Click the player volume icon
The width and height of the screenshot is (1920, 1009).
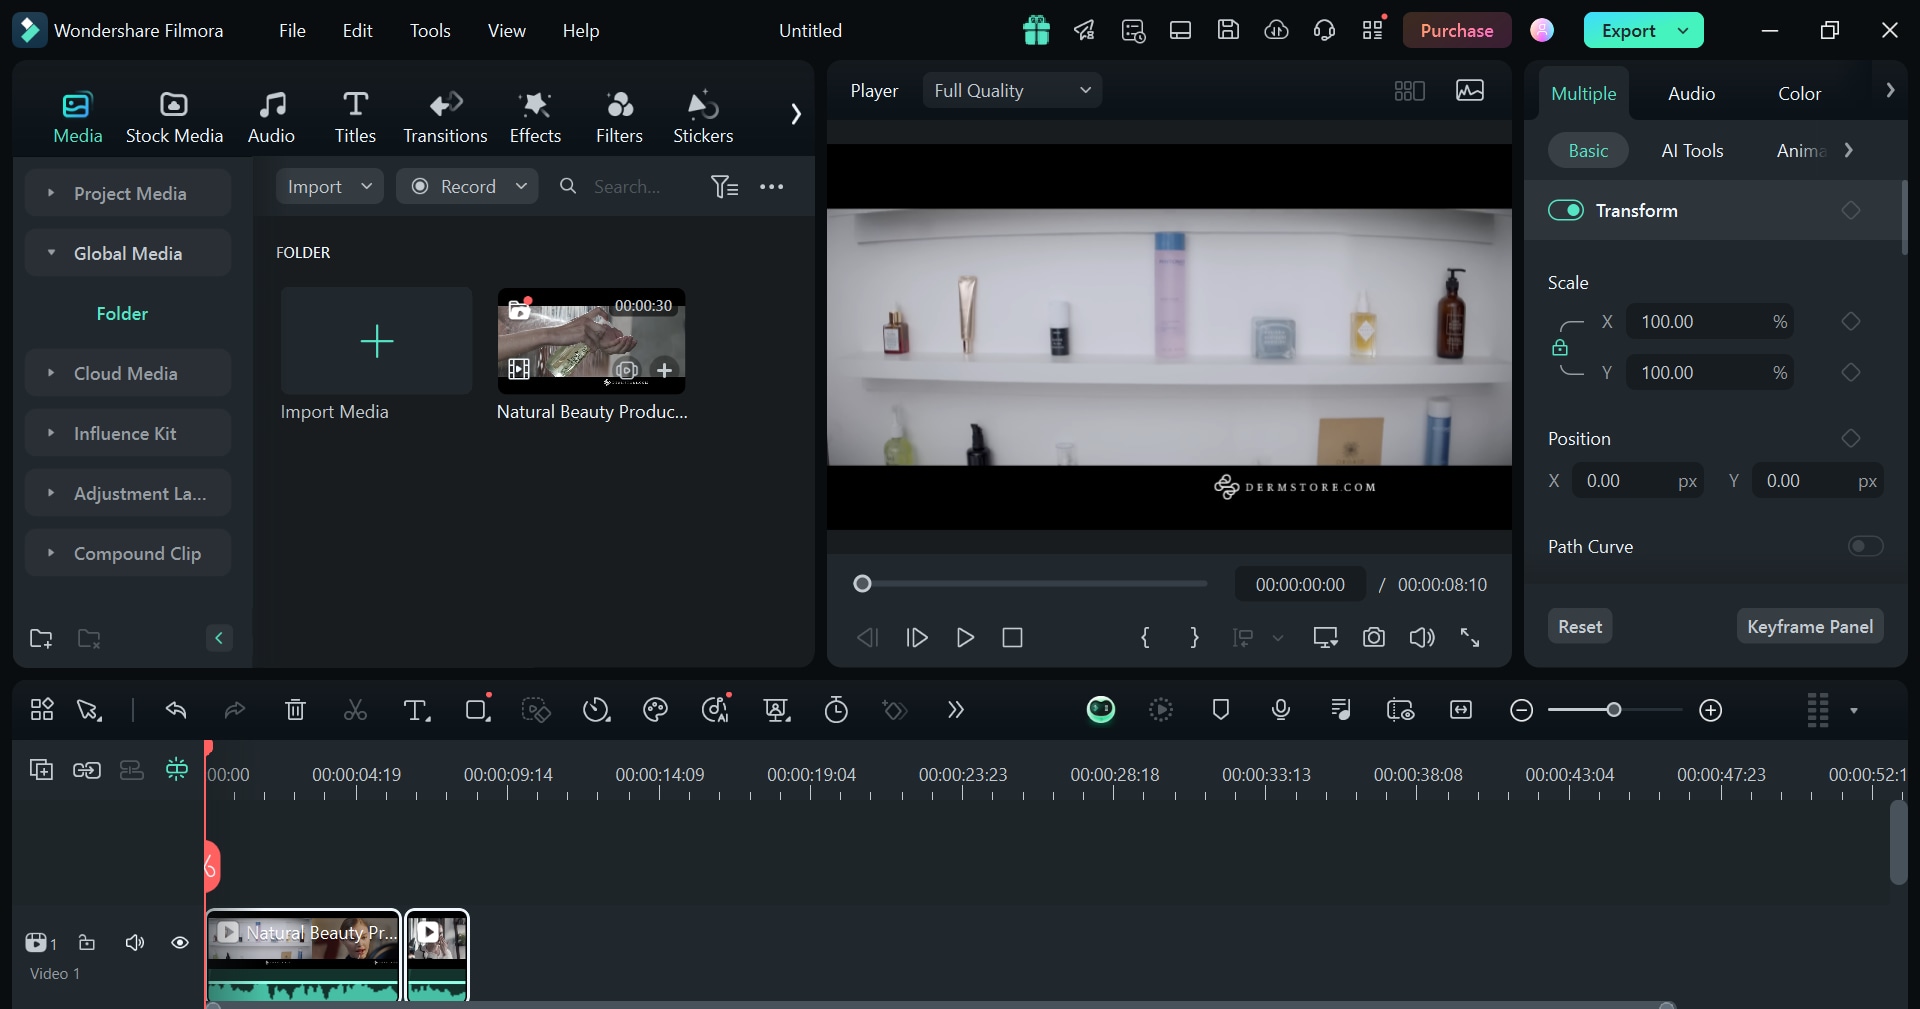point(1421,637)
